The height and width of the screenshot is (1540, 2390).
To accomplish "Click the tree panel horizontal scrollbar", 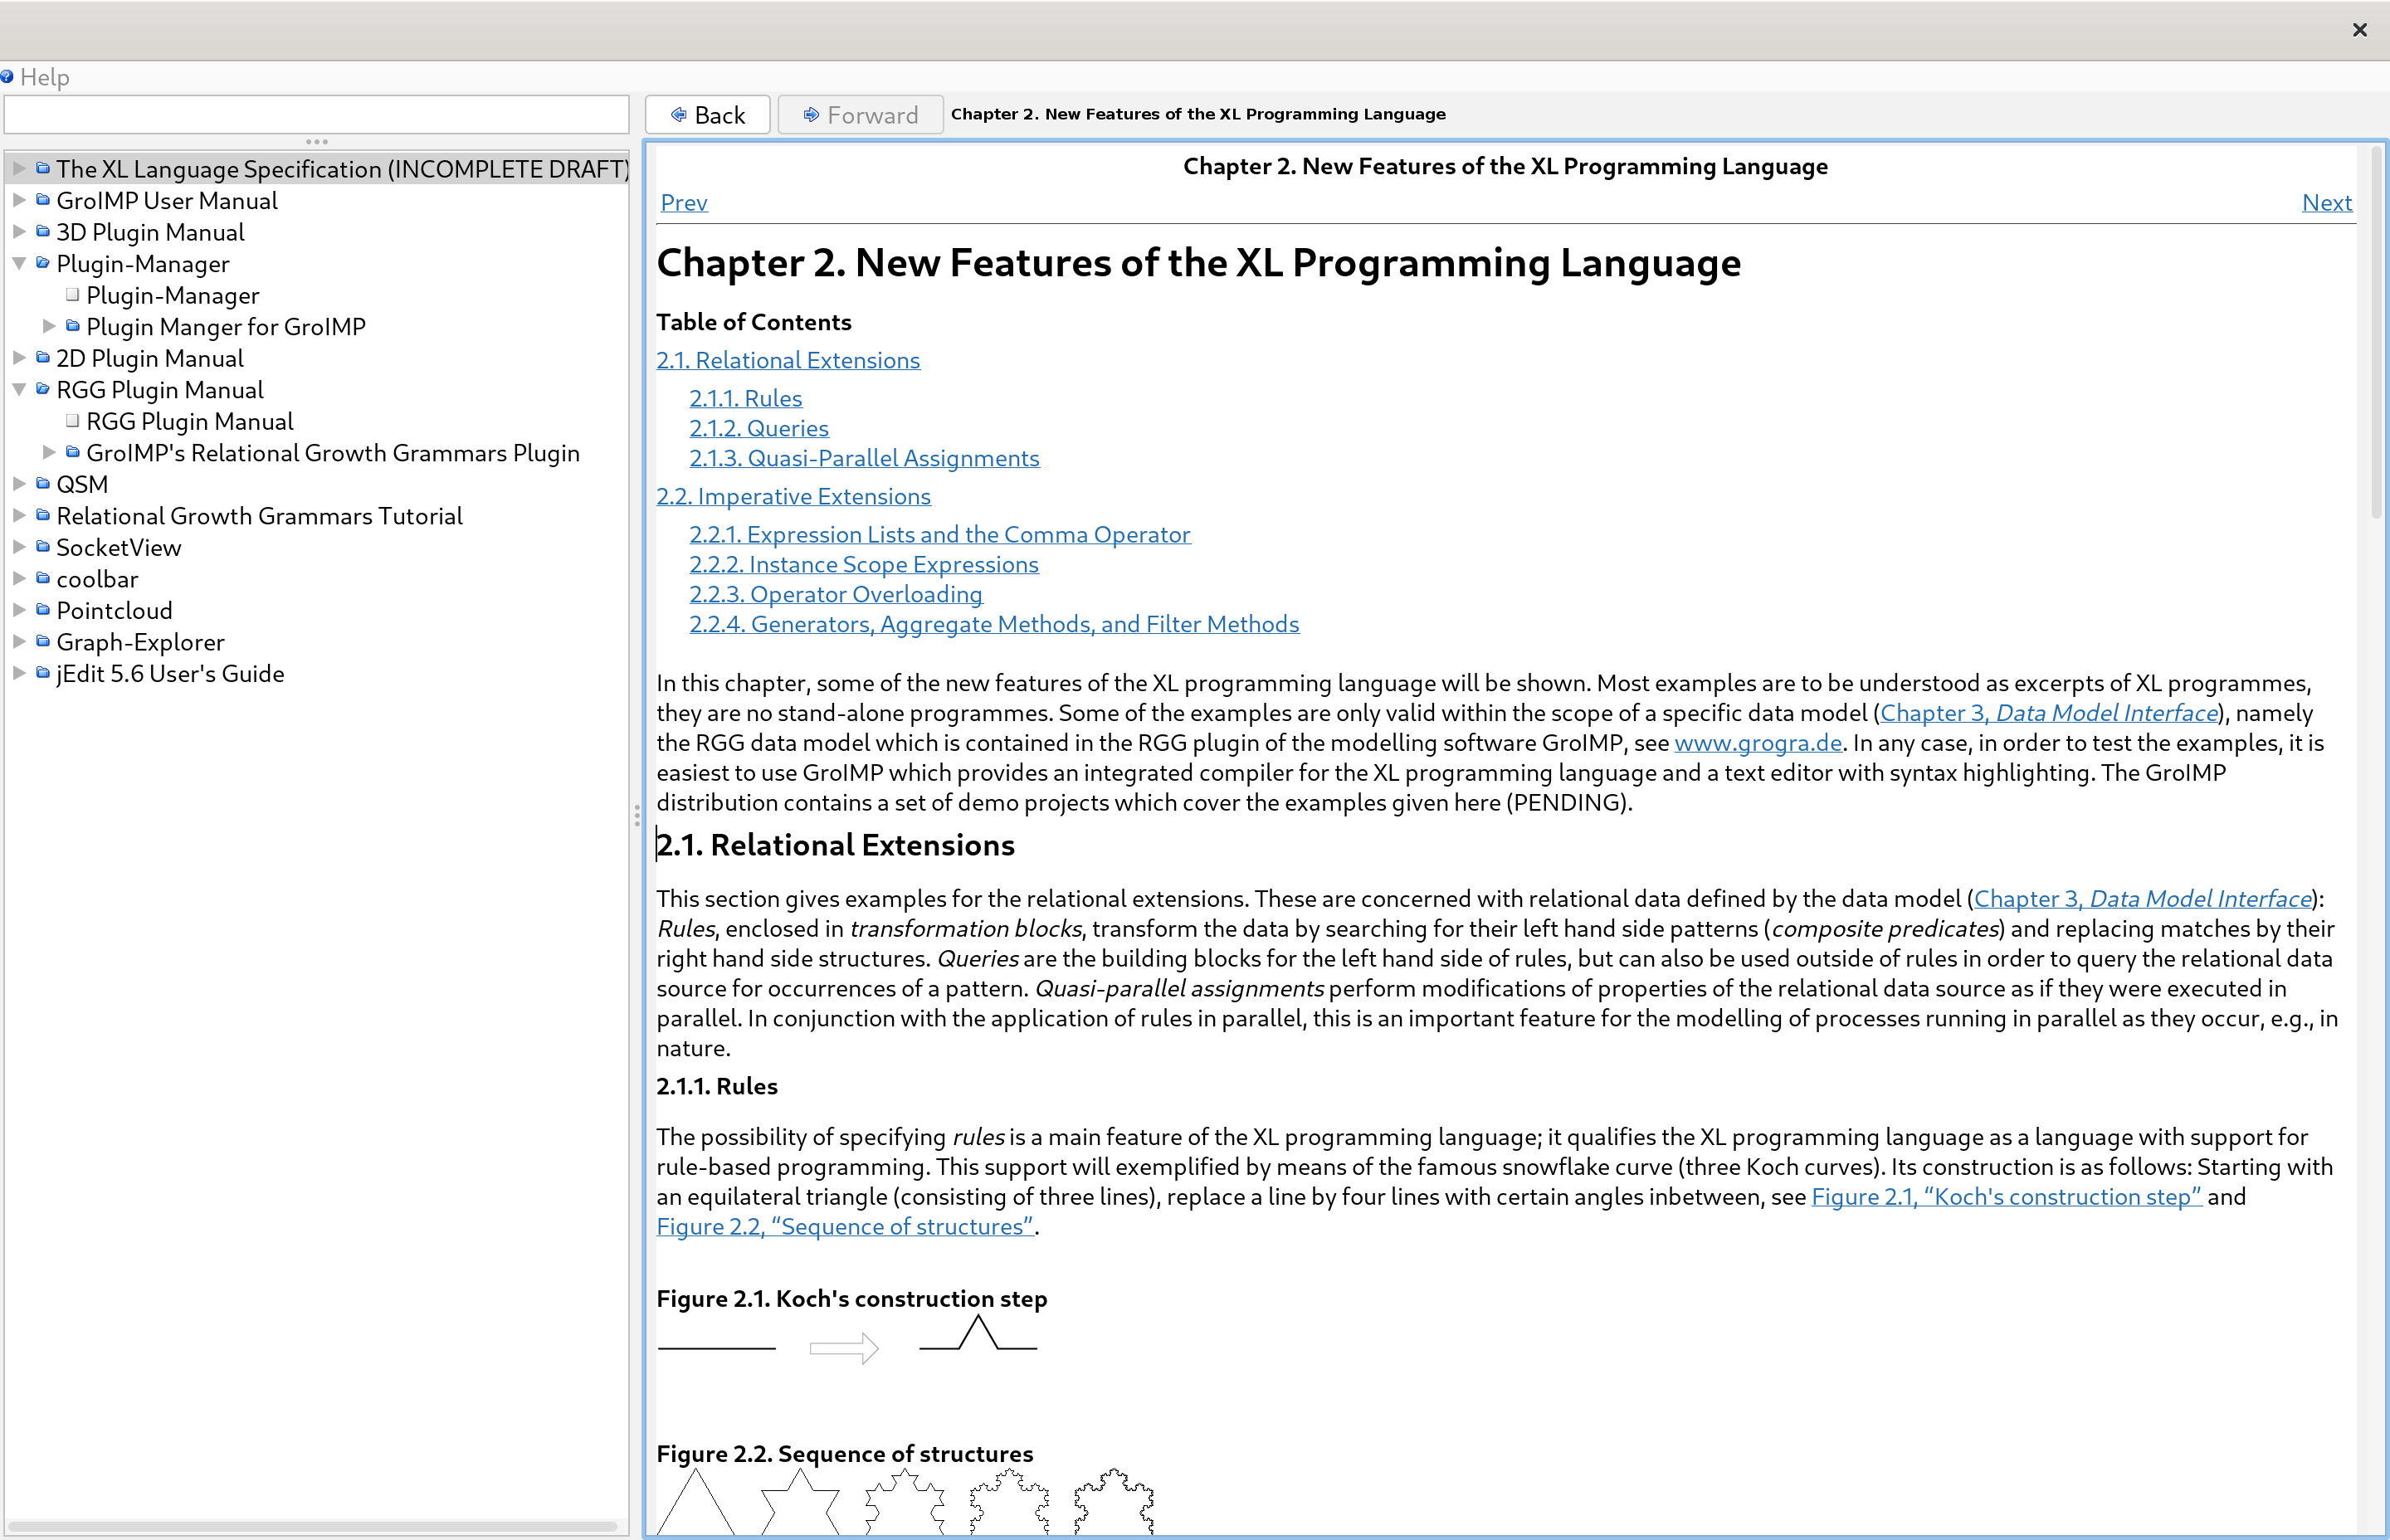I will [x=312, y=1527].
